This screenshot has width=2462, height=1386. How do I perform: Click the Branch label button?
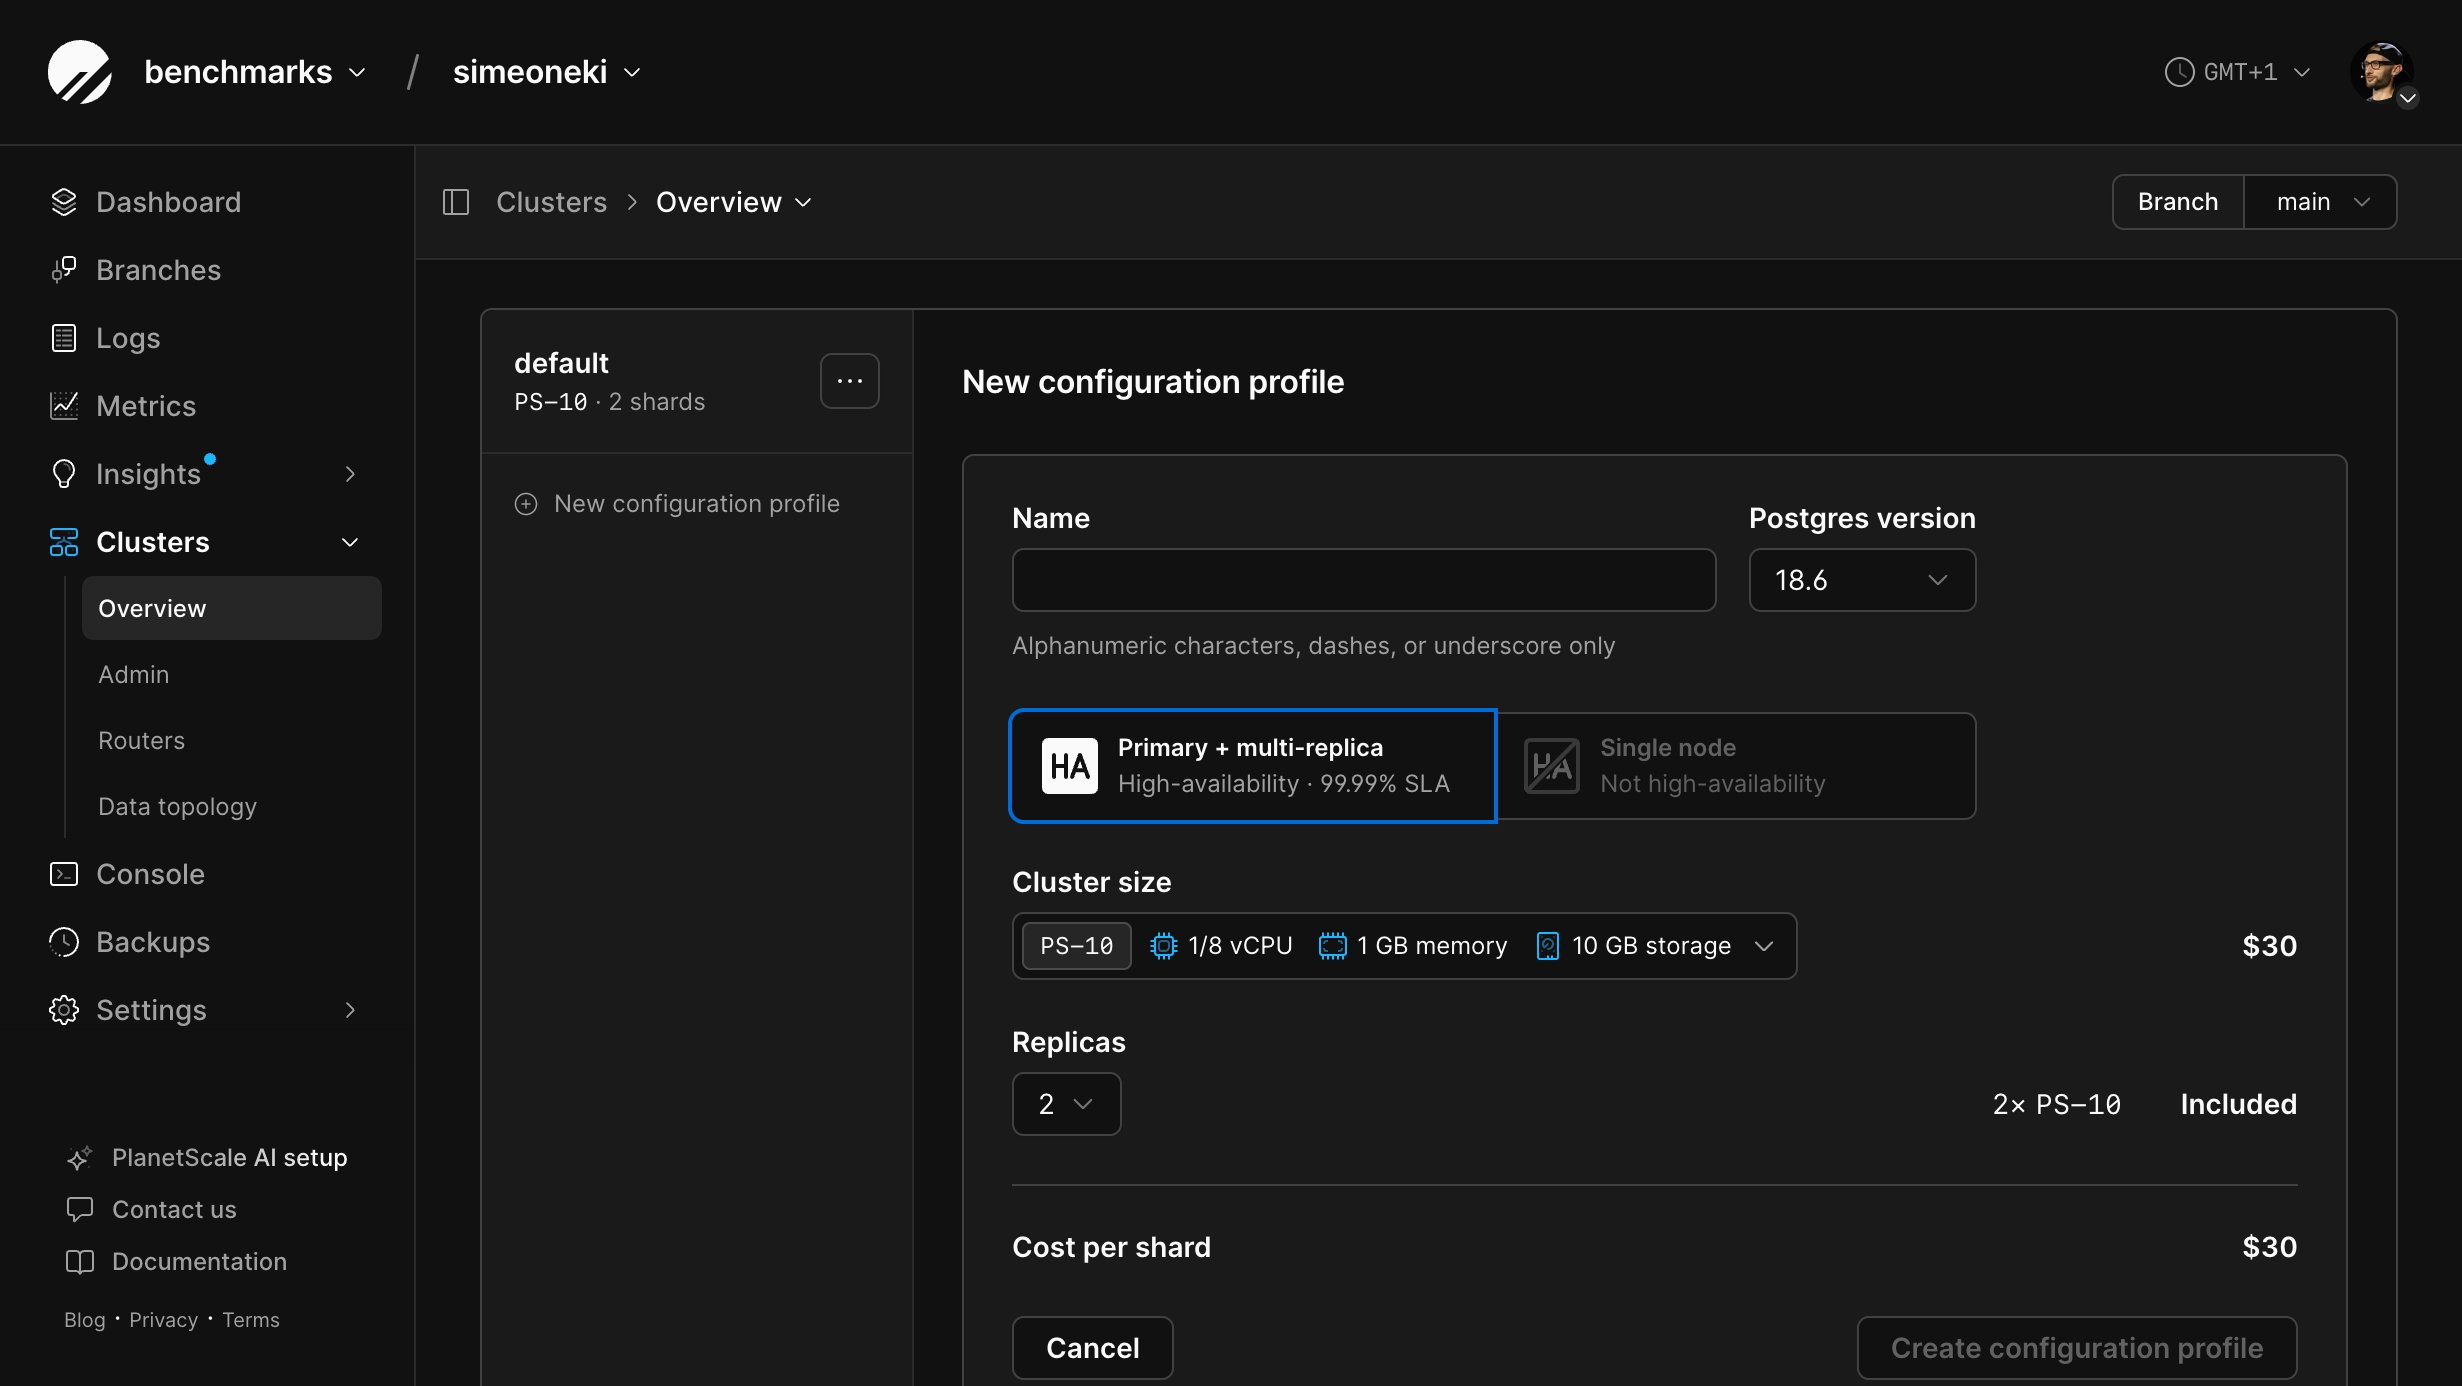2178,202
